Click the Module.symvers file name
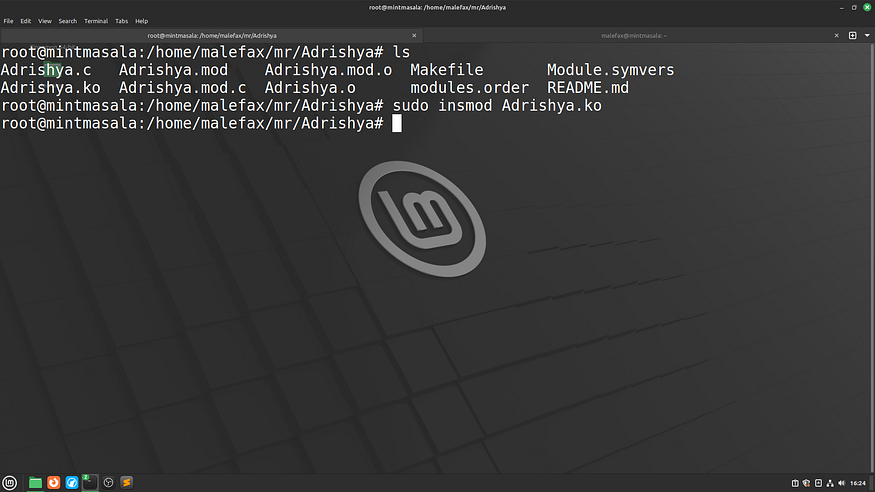Viewport: 875px width, 492px height. click(610, 70)
